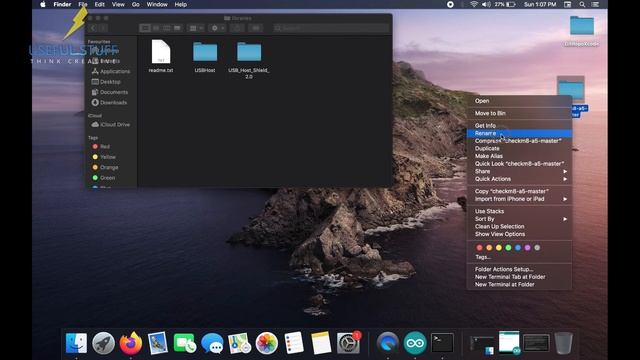This screenshot has width=640, height=360.
Task: Switch Finder to column view
Action: [x=167, y=28]
